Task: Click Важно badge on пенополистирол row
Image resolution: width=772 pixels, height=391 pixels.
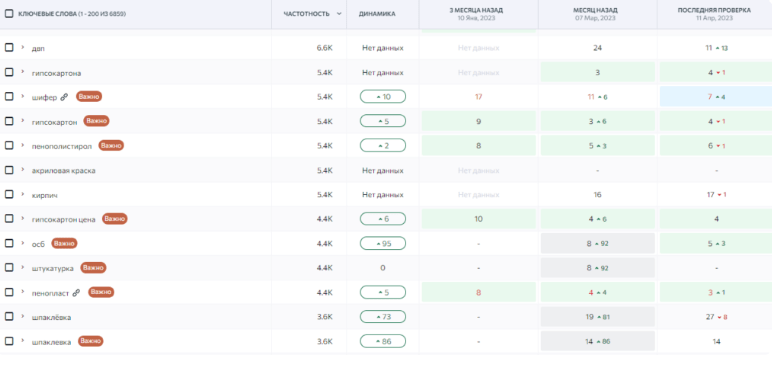Action: [111, 146]
